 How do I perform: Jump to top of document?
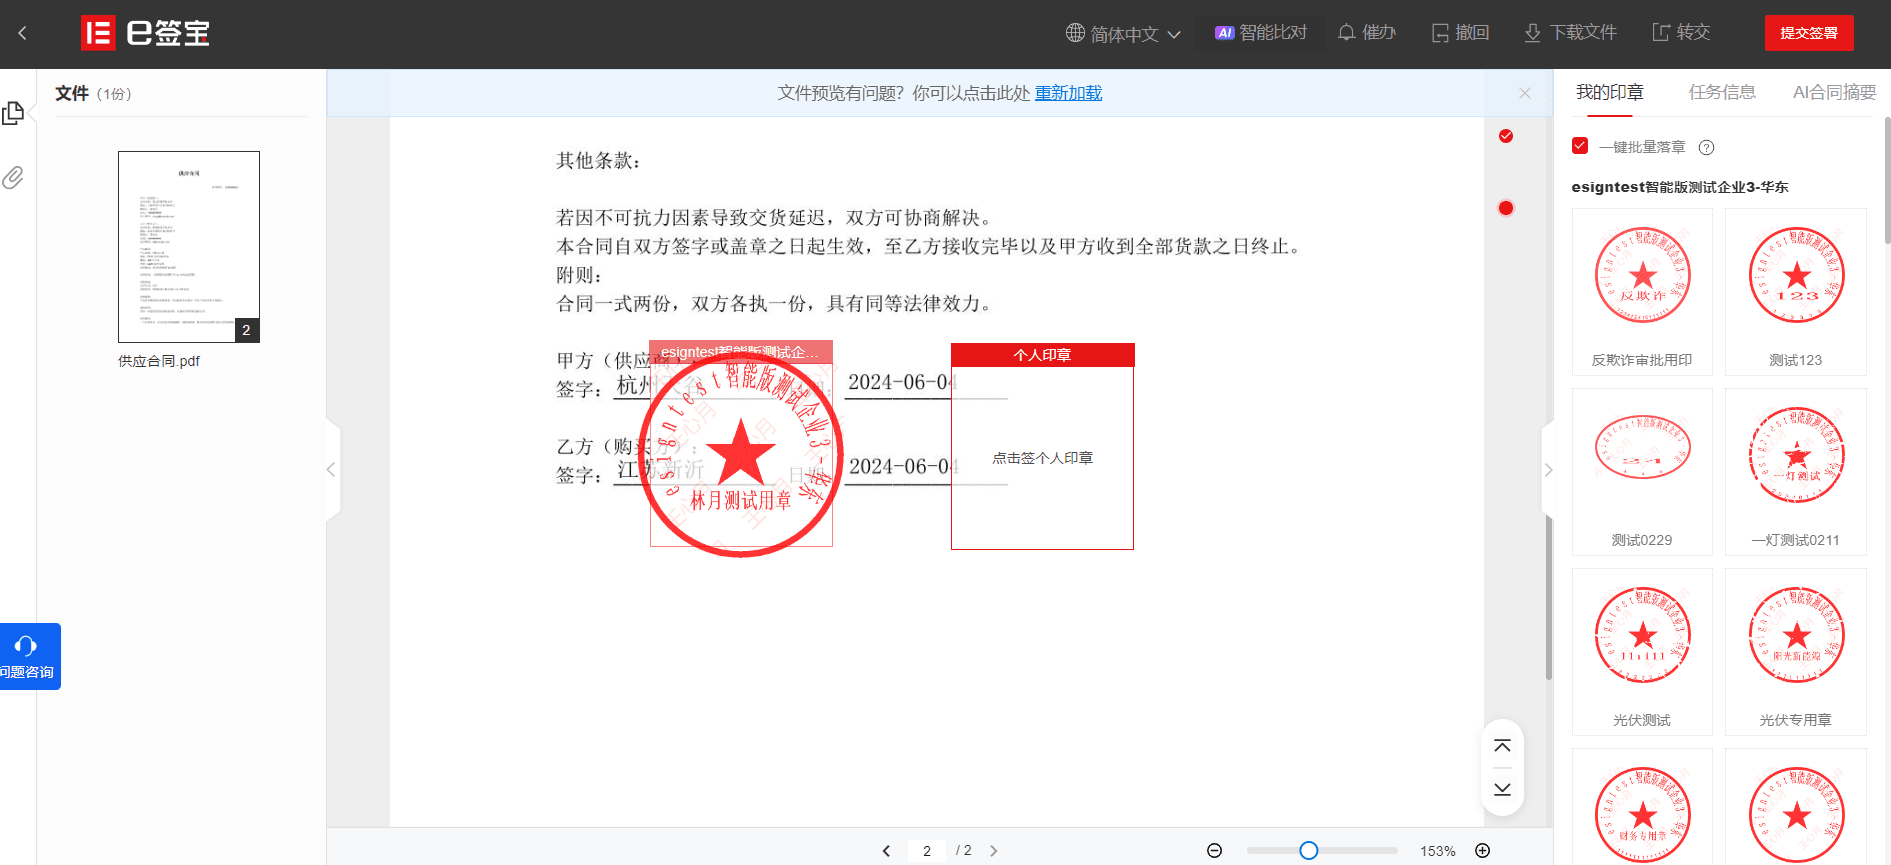click(x=1502, y=746)
